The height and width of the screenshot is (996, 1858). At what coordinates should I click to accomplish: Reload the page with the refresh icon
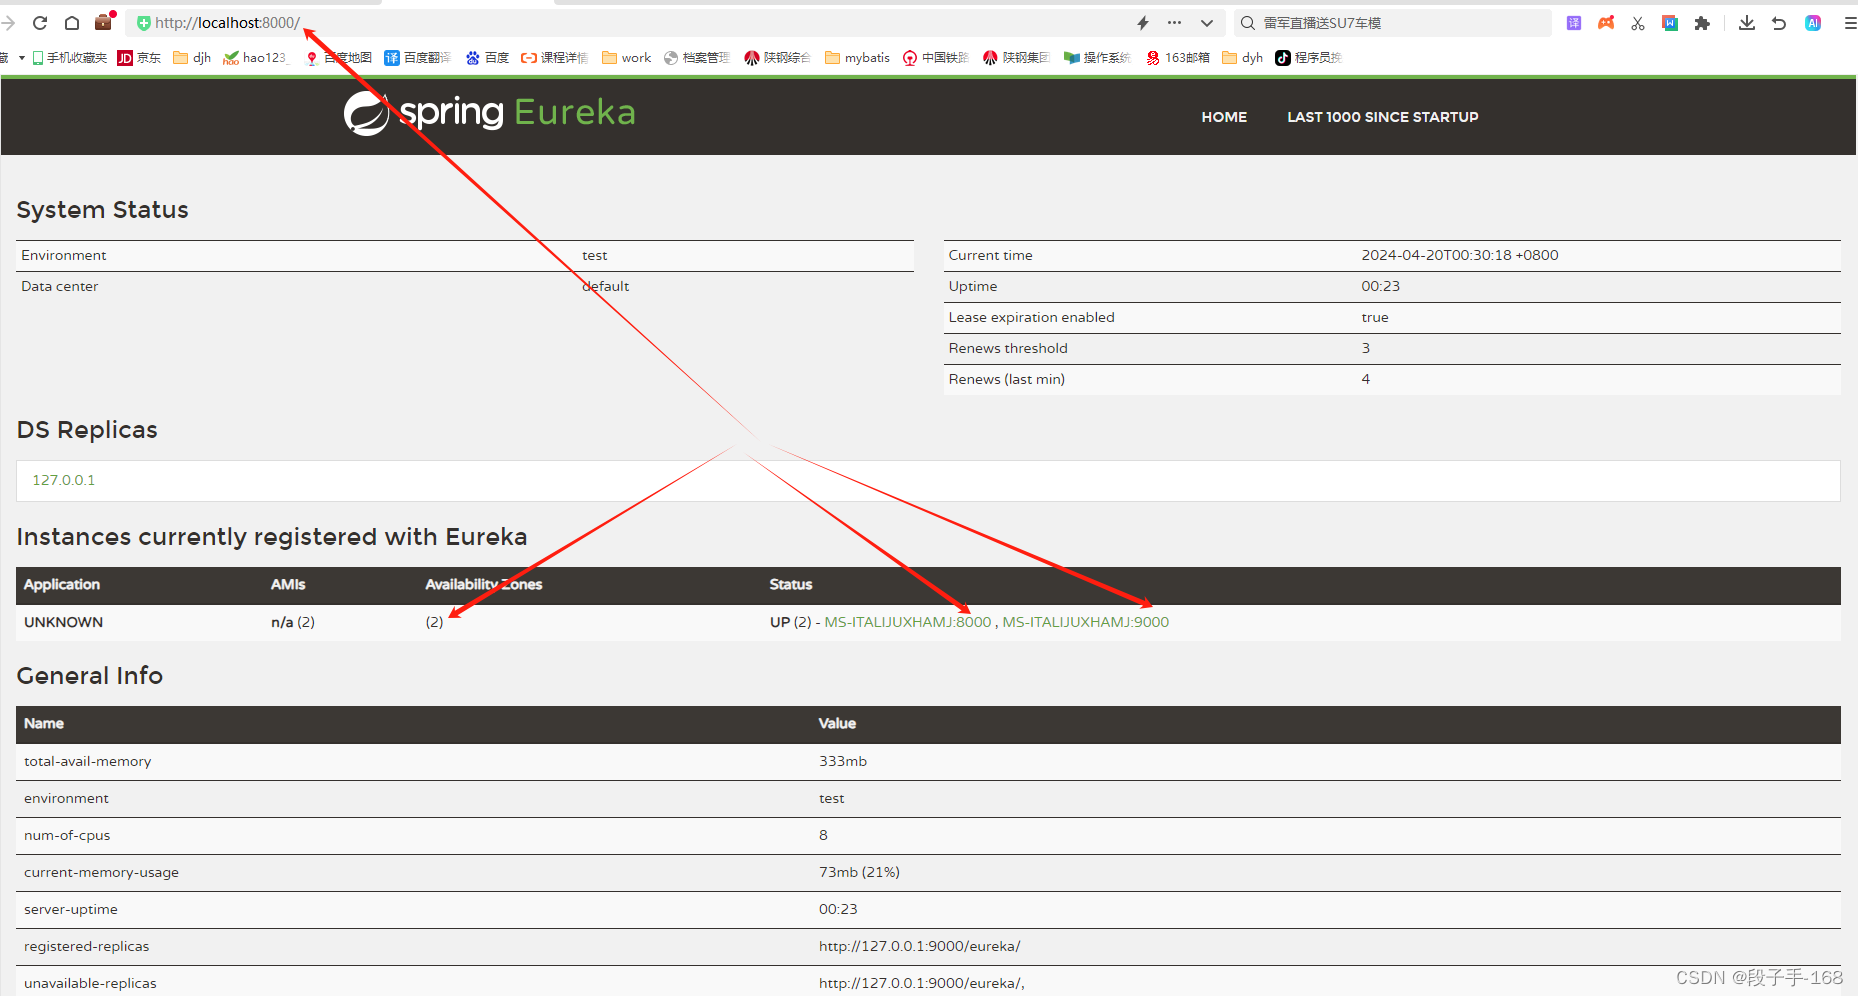[40, 23]
